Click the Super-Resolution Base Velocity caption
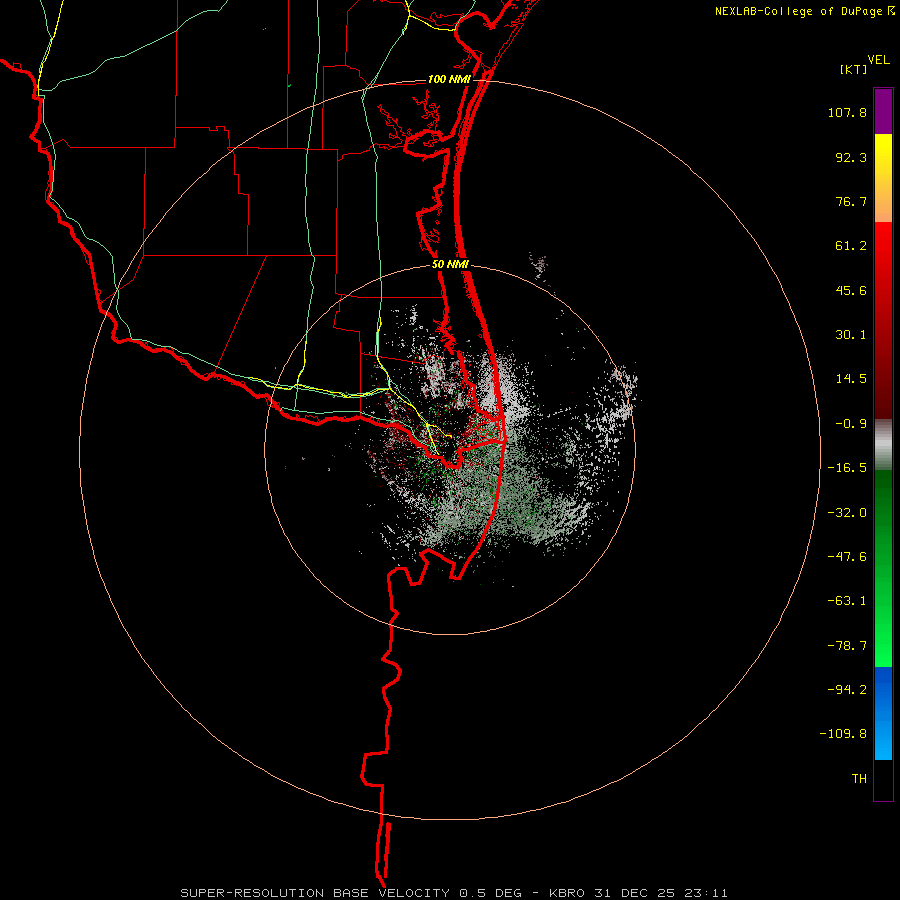 (x=454, y=893)
